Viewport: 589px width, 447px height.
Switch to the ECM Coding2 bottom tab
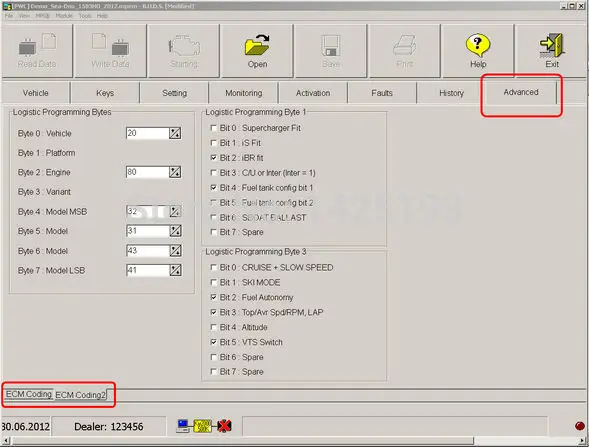tap(80, 395)
